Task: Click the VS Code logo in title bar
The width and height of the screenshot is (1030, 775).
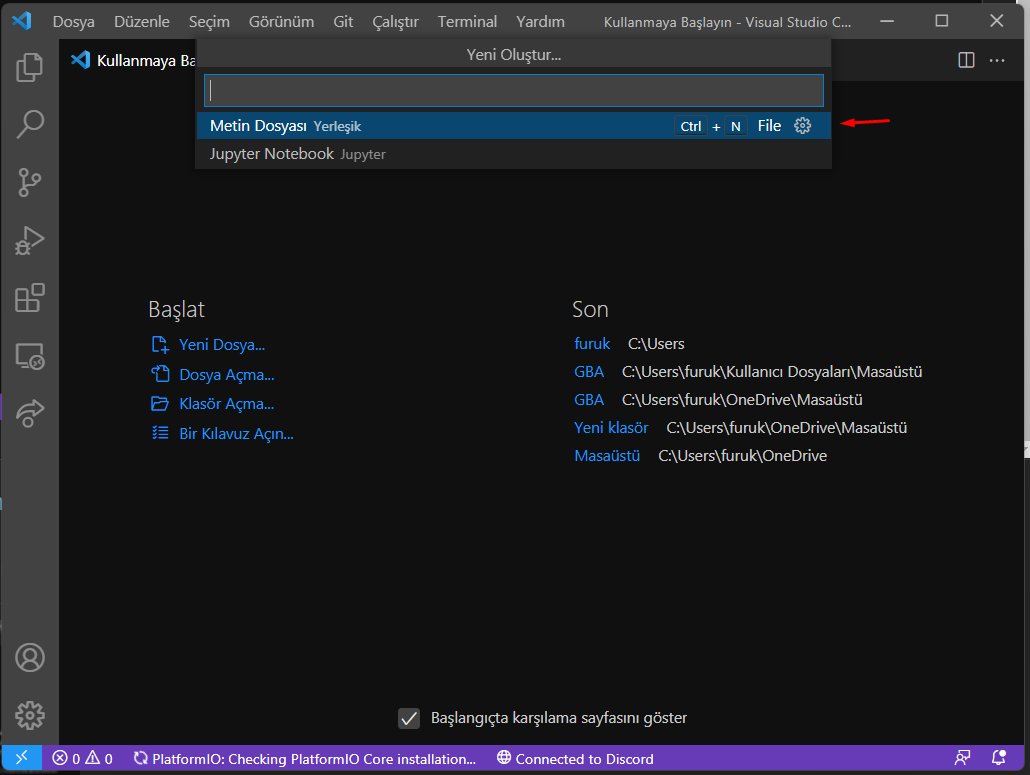Action: [x=22, y=21]
